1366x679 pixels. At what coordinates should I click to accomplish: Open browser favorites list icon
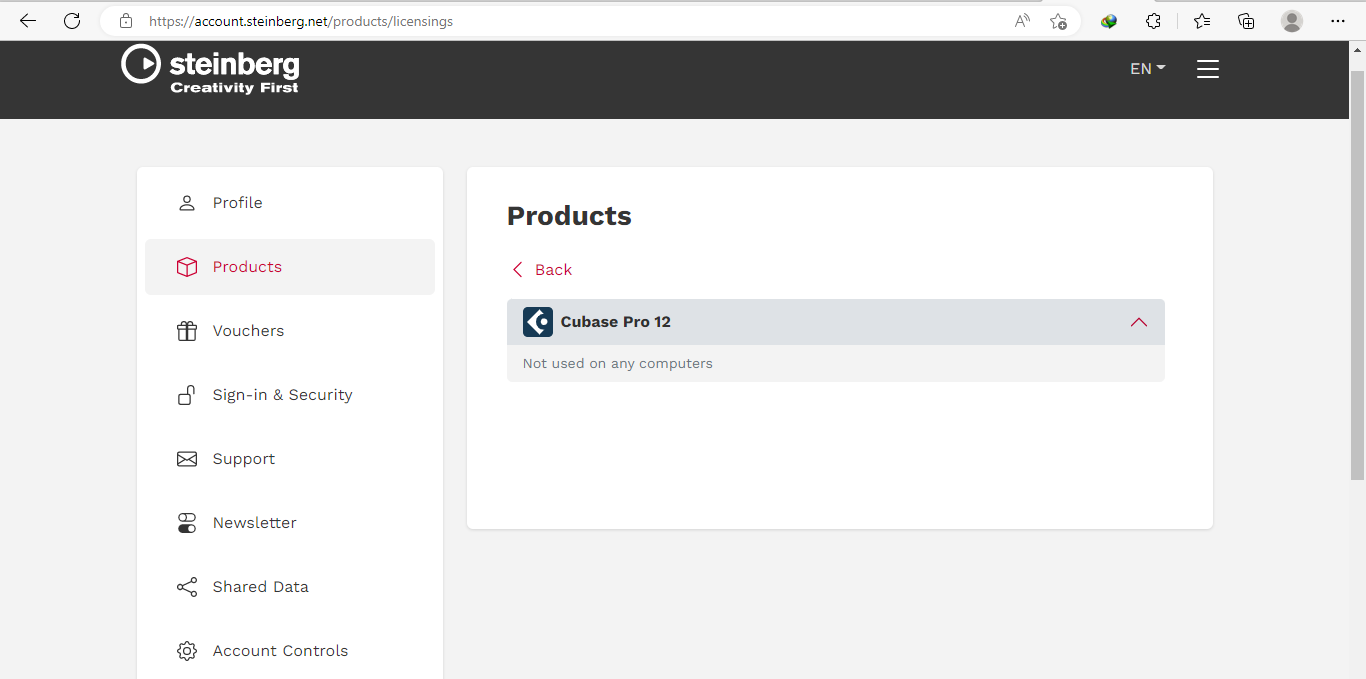point(1202,21)
